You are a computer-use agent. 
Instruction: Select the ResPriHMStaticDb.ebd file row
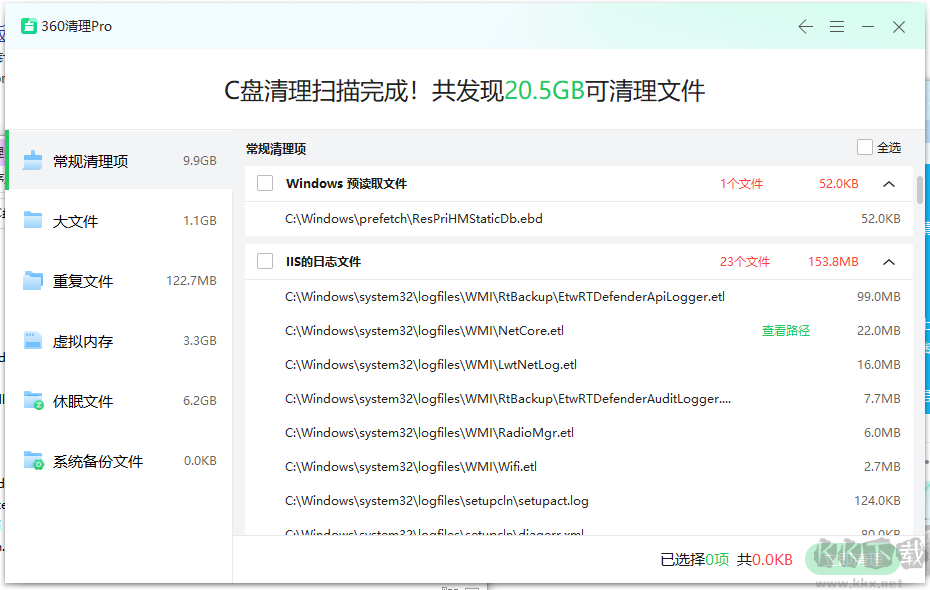pos(578,219)
